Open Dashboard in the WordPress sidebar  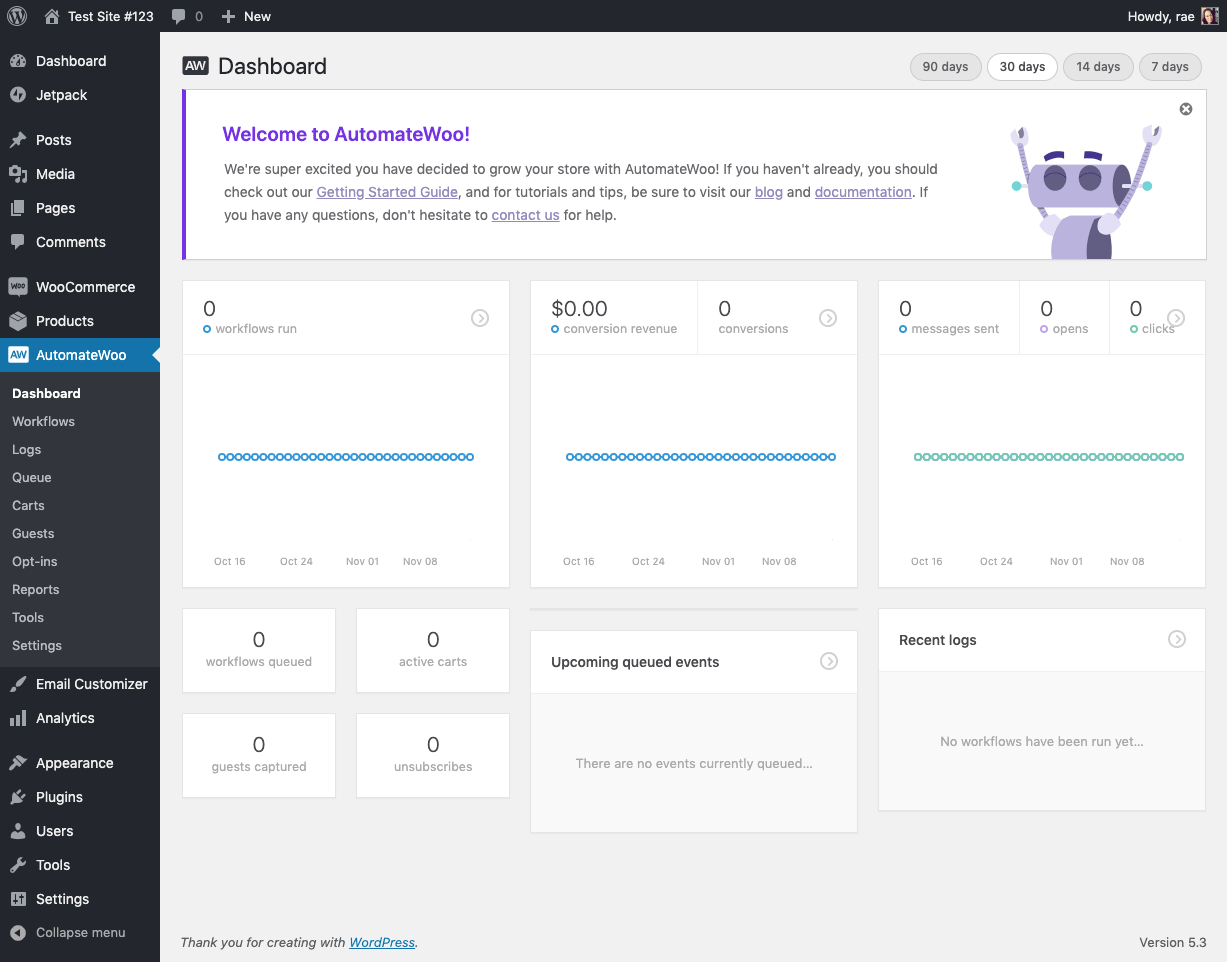click(80, 61)
